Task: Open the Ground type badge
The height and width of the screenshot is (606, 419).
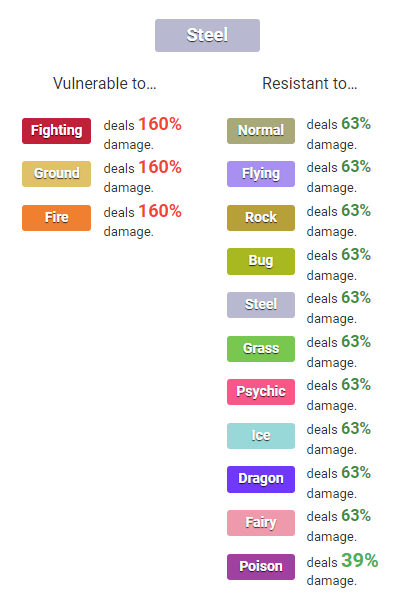Action: 56,174
